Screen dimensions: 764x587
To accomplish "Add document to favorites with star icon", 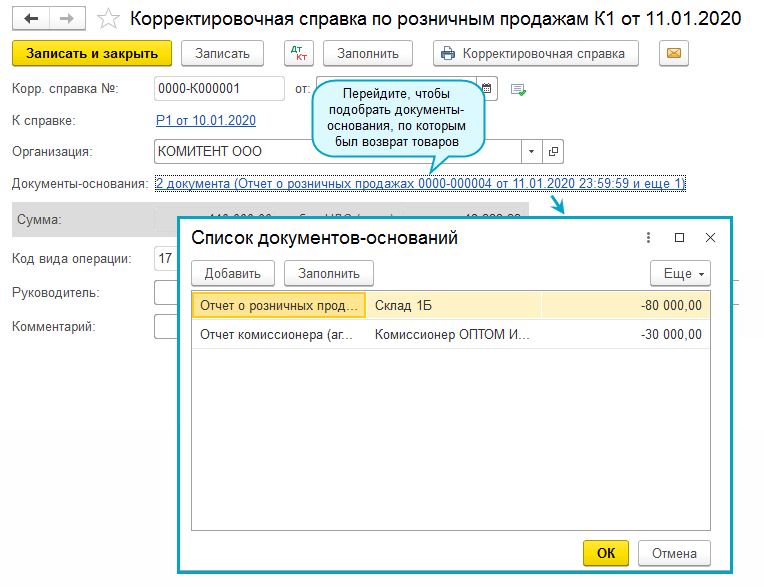I will [x=108, y=19].
